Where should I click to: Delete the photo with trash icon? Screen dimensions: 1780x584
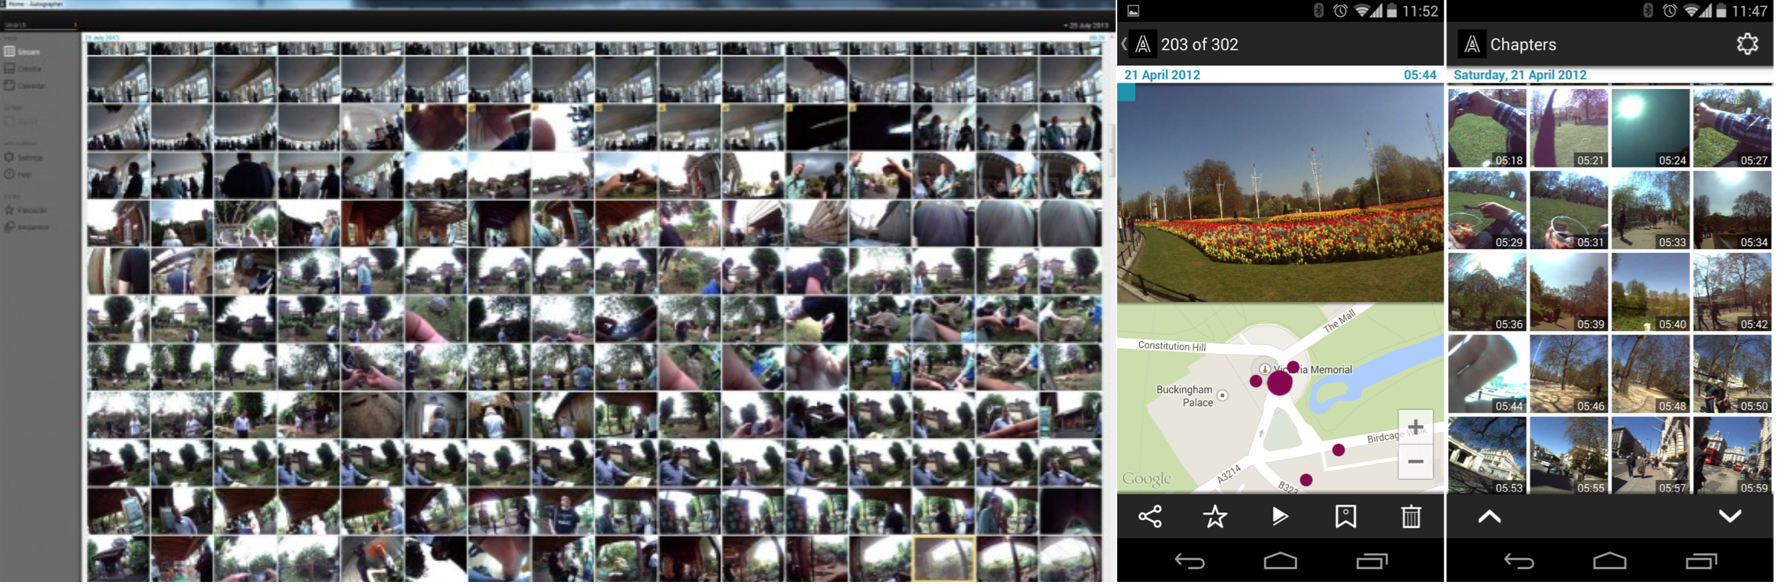click(x=1411, y=517)
